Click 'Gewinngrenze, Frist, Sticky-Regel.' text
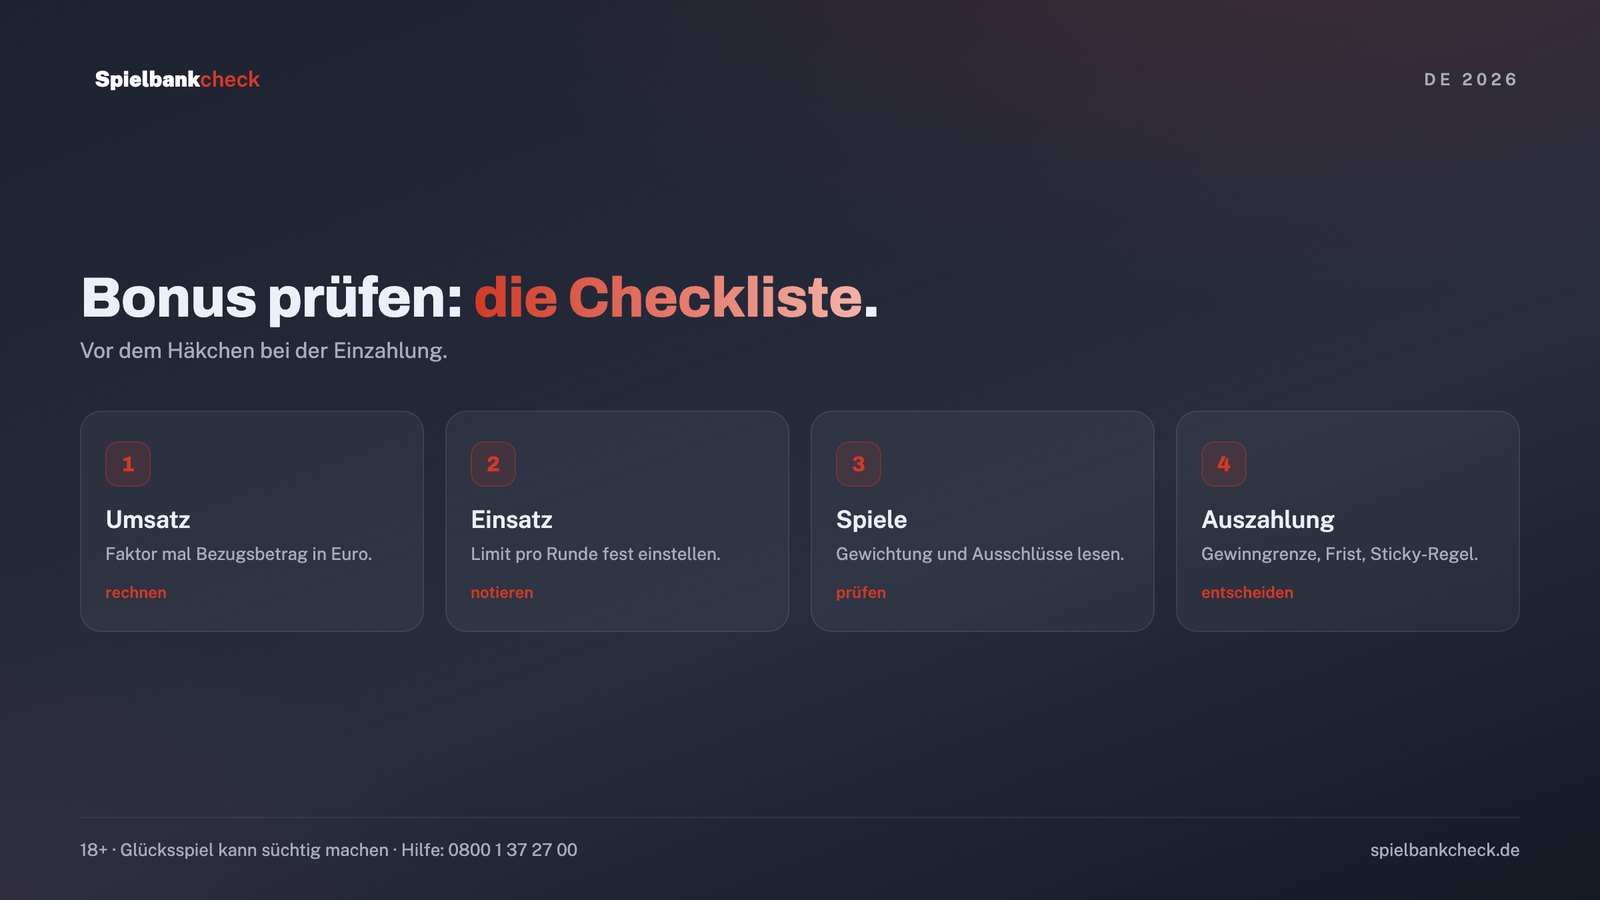The width and height of the screenshot is (1600, 900). click(1340, 554)
